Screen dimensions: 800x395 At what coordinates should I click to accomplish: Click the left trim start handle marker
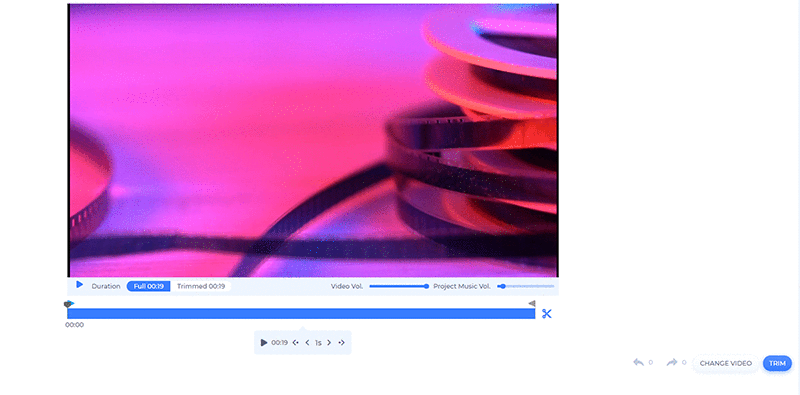tap(69, 304)
